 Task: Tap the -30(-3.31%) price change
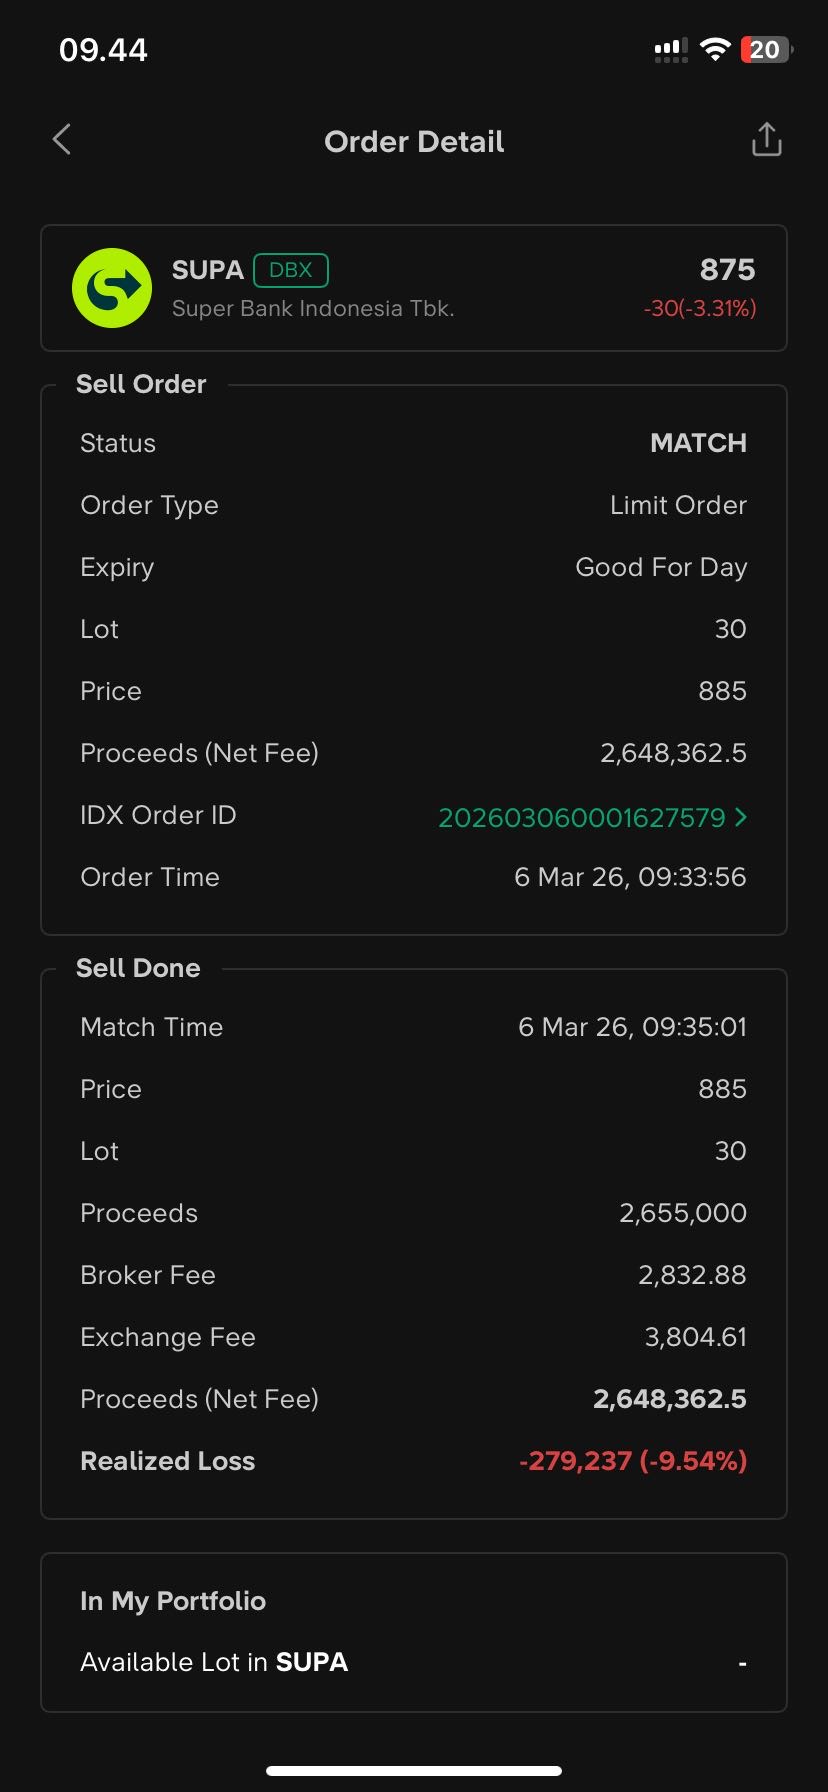[x=700, y=309]
